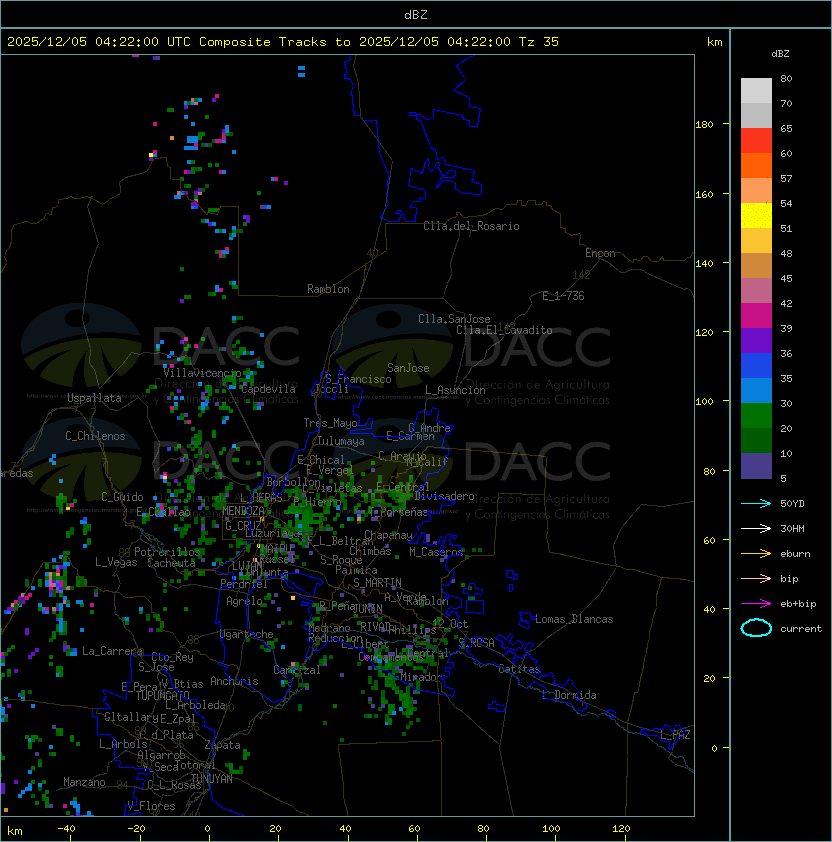
Task: Click the '30HM' legend label
Action: click(x=792, y=528)
